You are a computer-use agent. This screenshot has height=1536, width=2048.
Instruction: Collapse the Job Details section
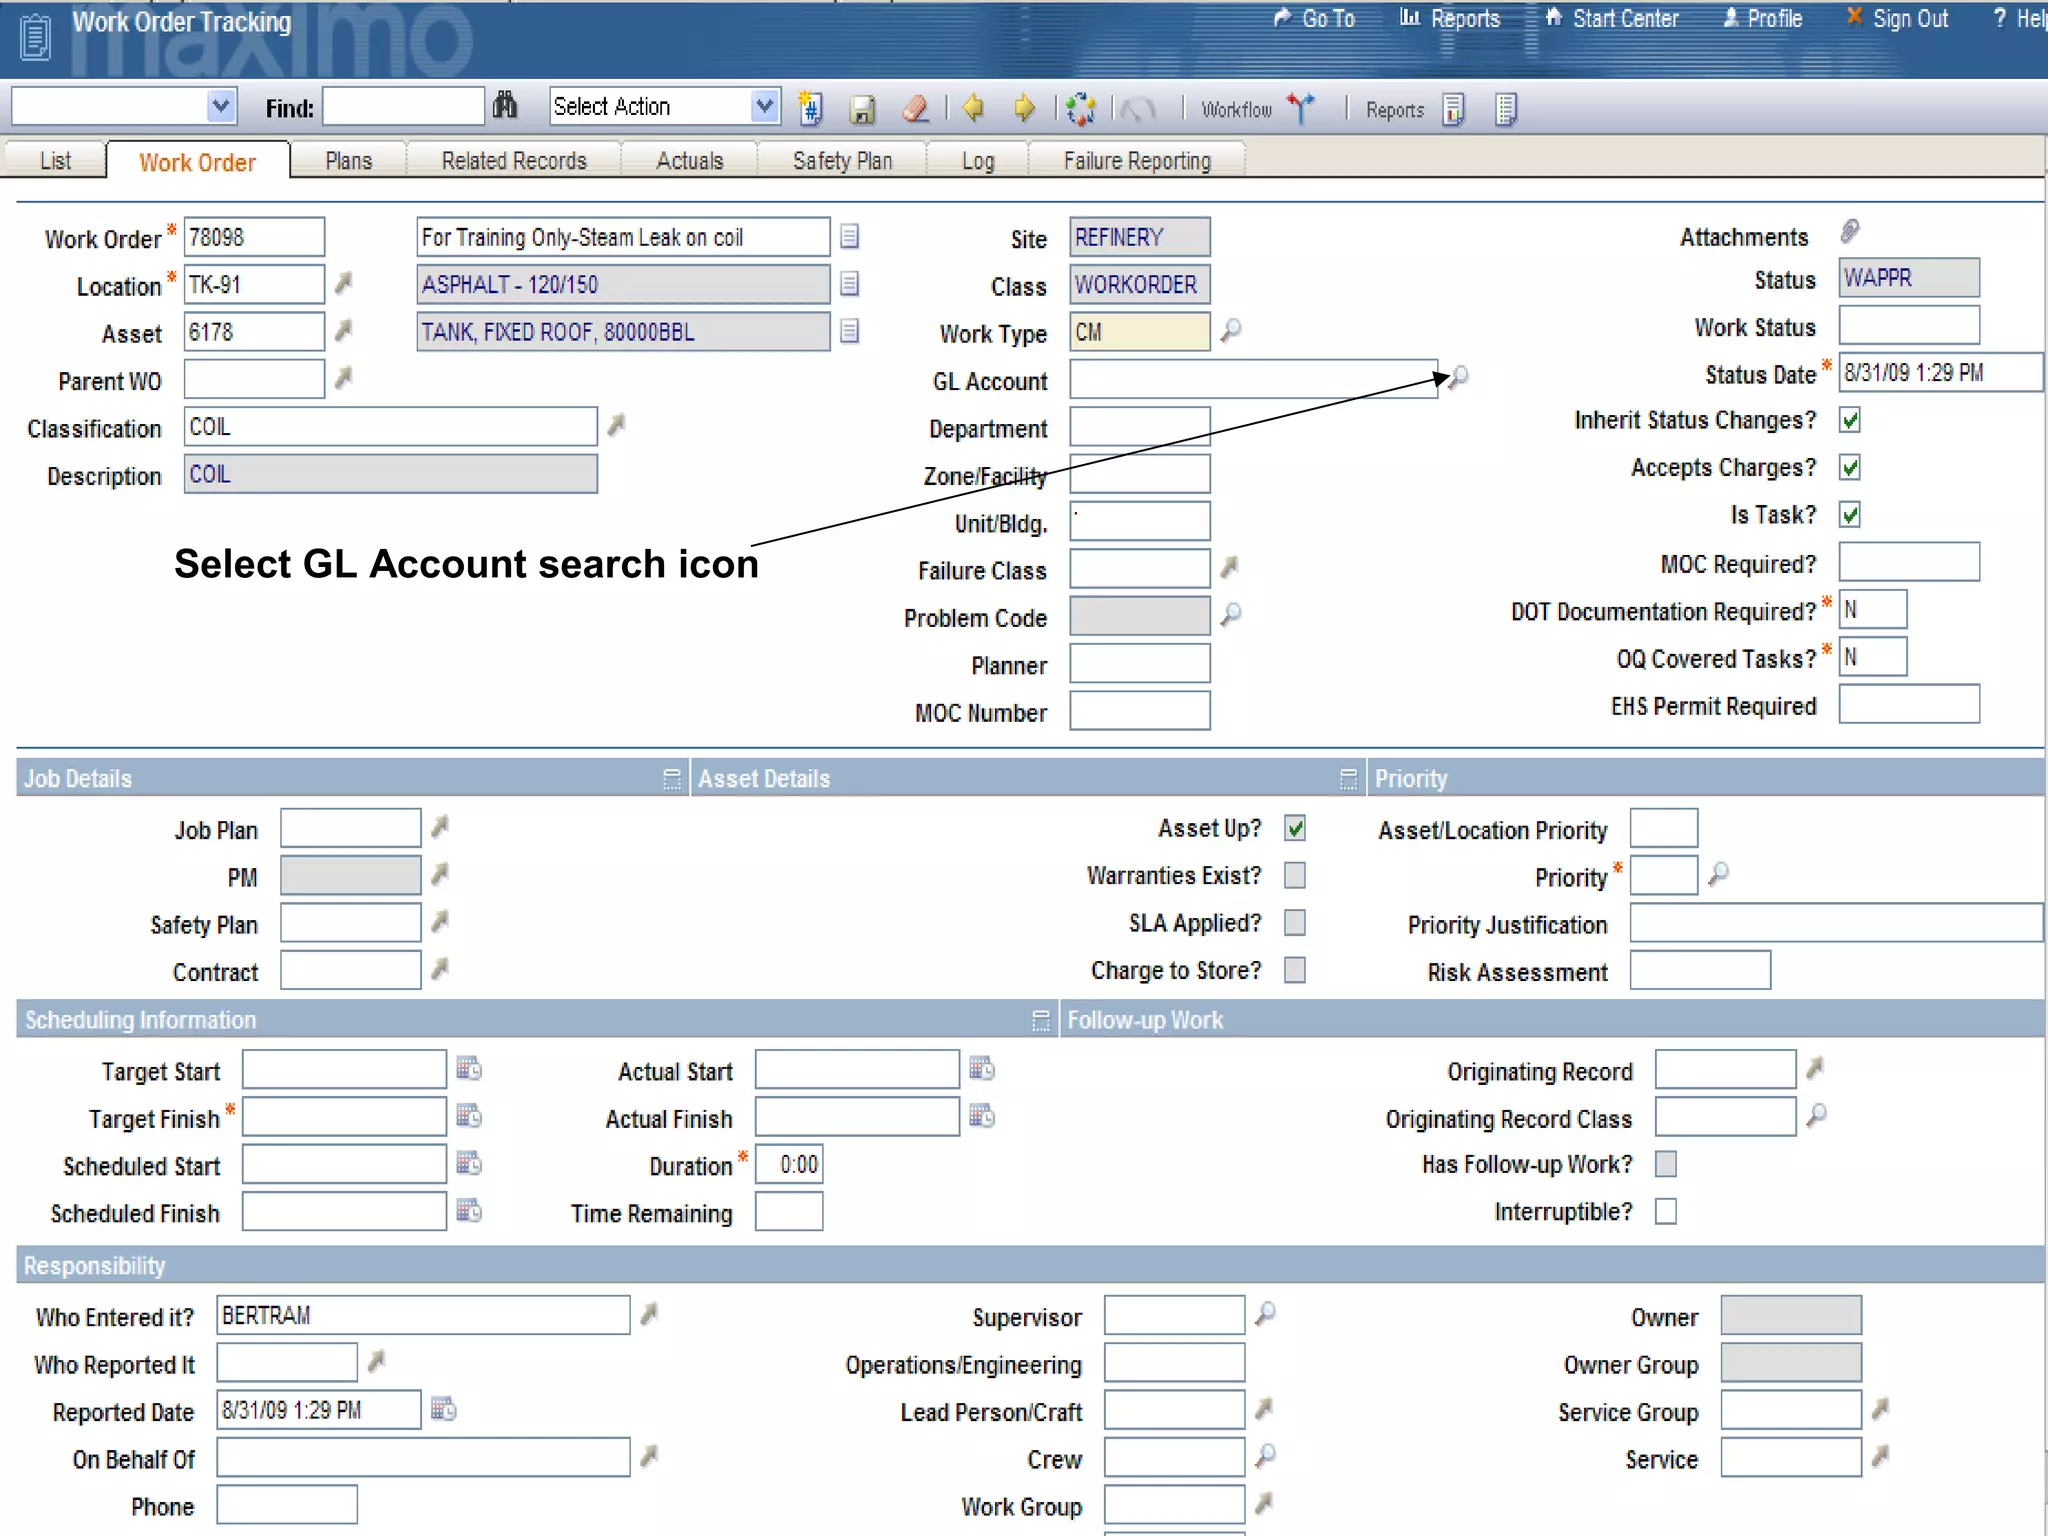pos(671,779)
